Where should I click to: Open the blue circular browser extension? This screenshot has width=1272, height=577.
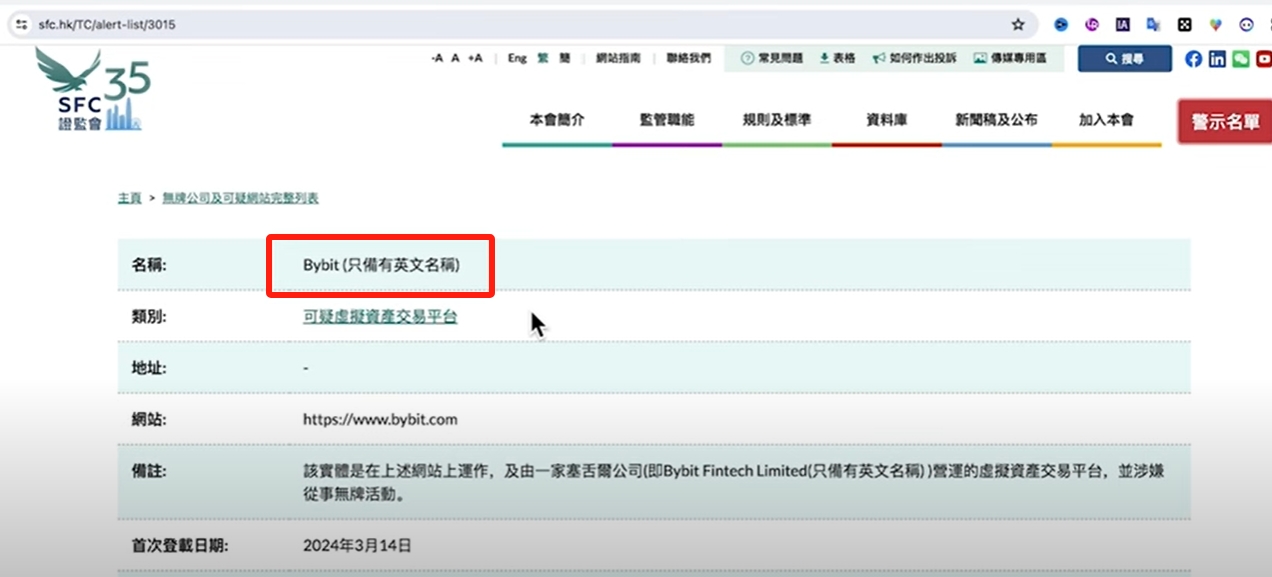pyautogui.click(x=1061, y=25)
